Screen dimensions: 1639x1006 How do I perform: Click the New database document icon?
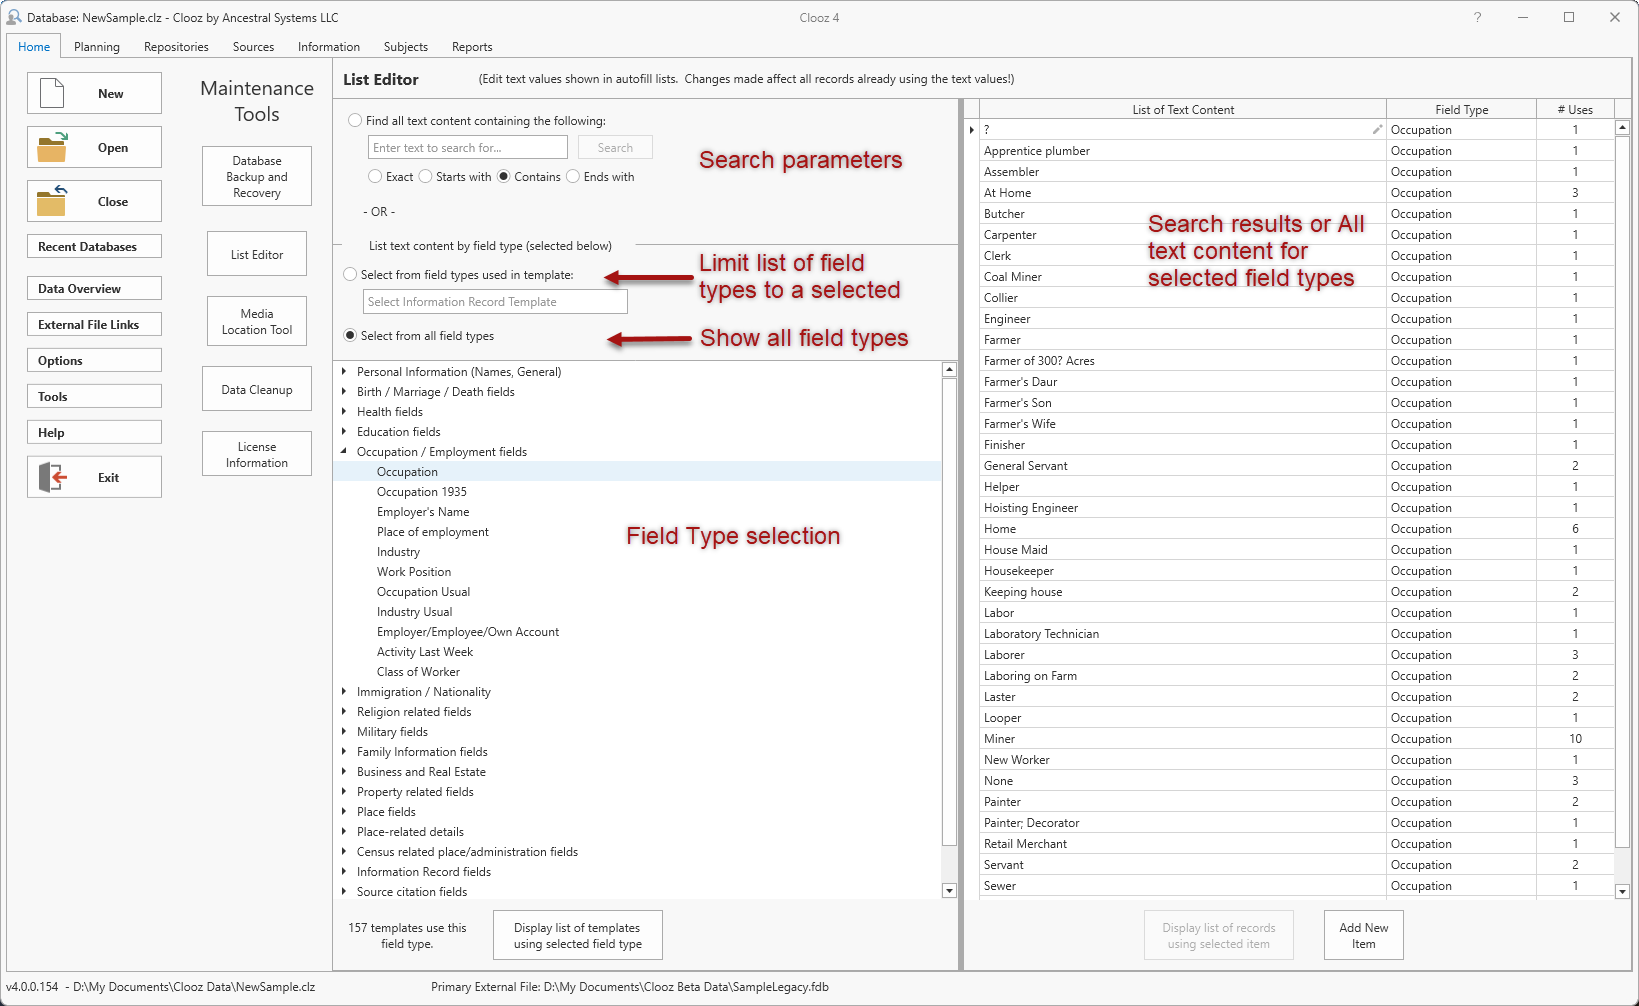[52, 92]
